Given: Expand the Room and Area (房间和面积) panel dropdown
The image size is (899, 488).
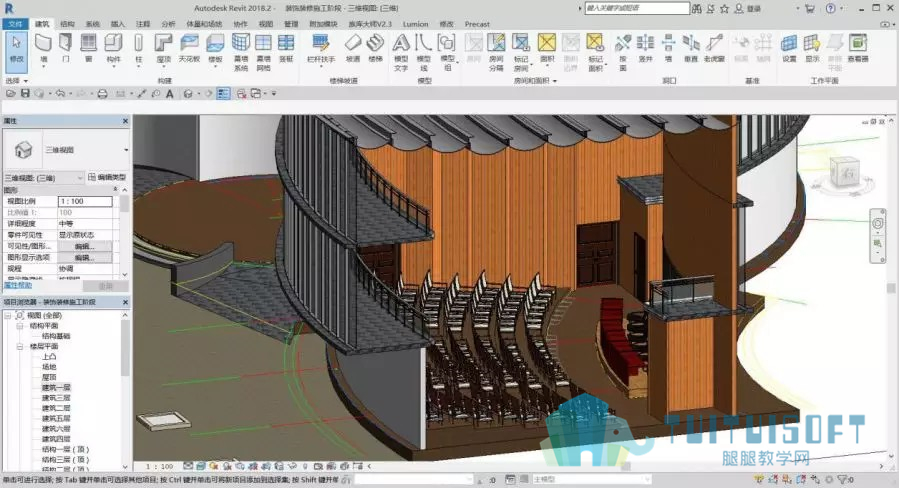Looking at the screenshot, I should [x=536, y=81].
